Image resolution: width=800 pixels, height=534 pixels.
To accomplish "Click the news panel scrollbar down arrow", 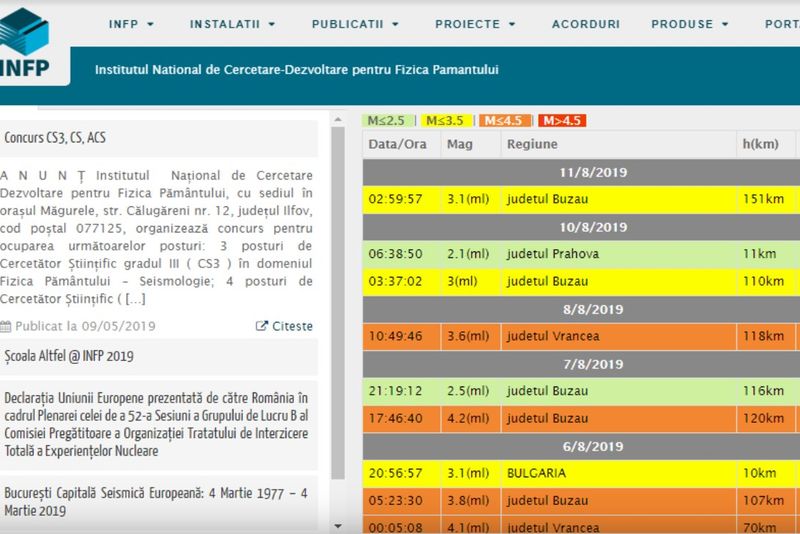I will (338, 525).
